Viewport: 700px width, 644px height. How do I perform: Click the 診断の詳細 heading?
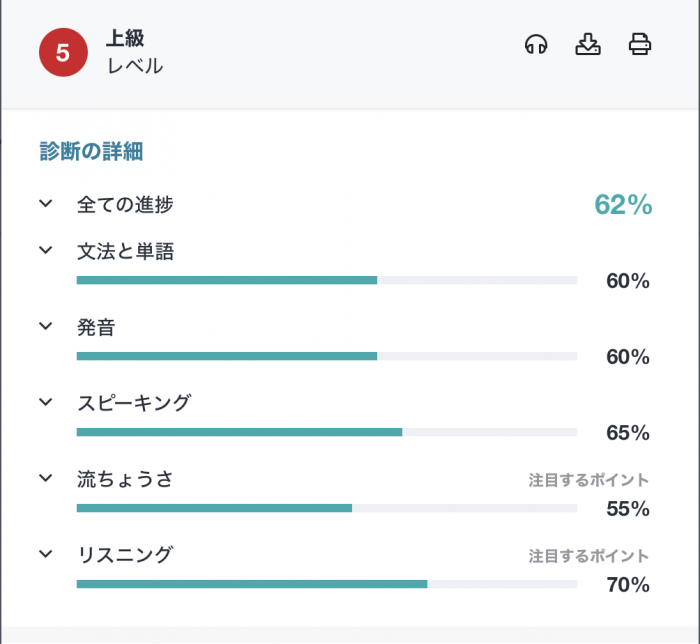pyautogui.click(x=91, y=152)
